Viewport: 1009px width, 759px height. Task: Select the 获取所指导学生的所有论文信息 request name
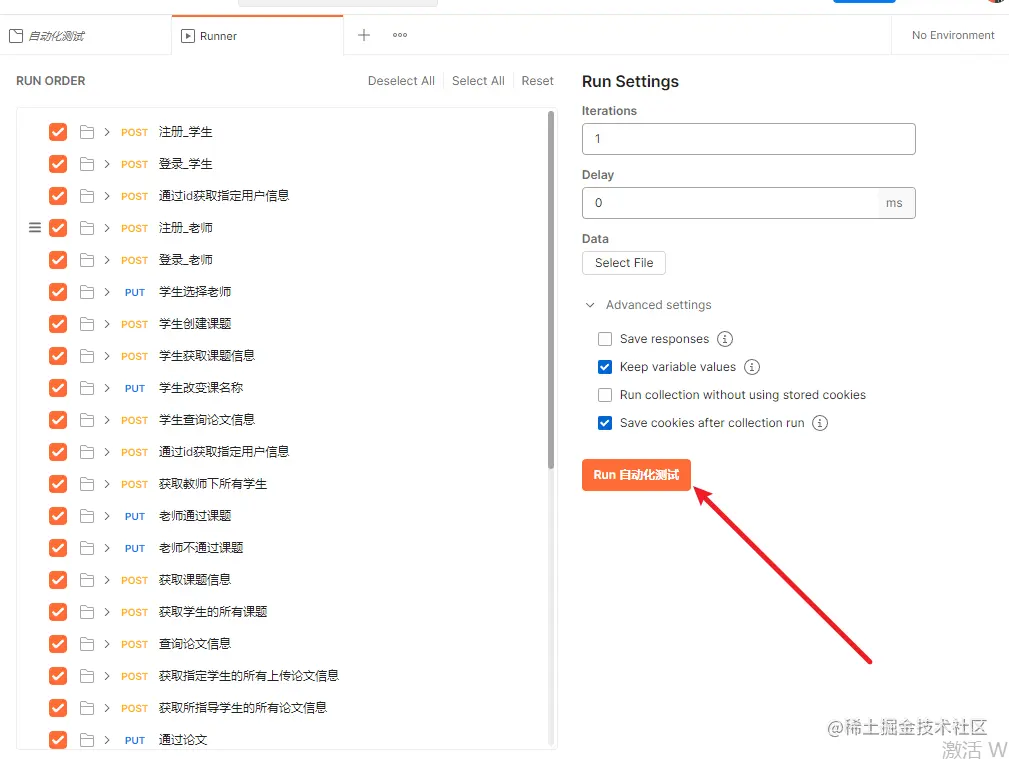[x=243, y=707]
